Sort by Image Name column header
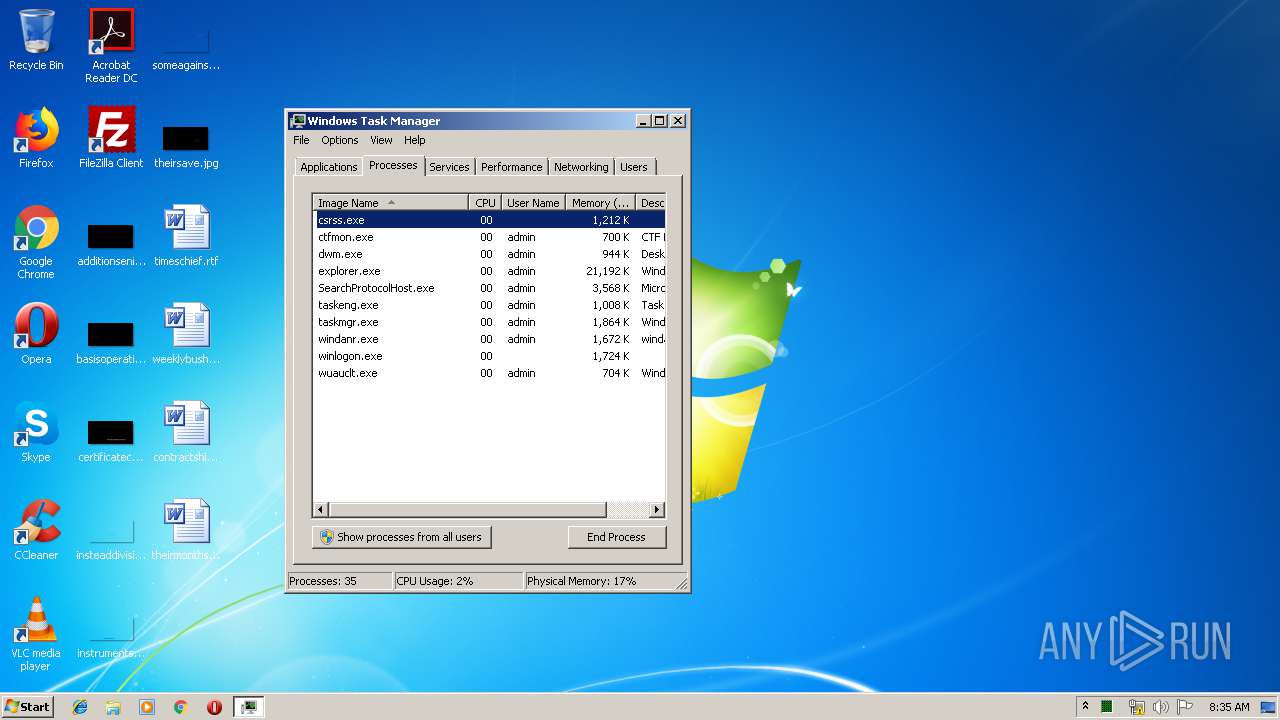 (390, 203)
